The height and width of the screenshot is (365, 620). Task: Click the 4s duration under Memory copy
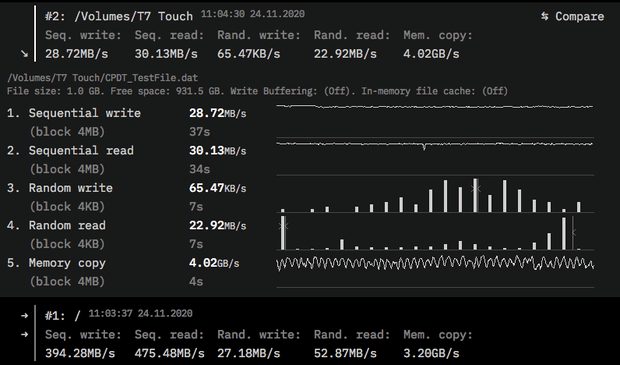coord(196,282)
